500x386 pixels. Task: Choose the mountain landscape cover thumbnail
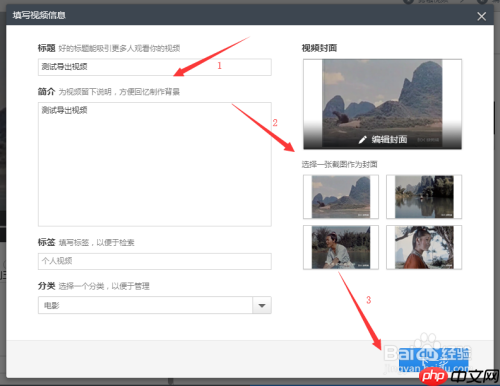coord(341,197)
